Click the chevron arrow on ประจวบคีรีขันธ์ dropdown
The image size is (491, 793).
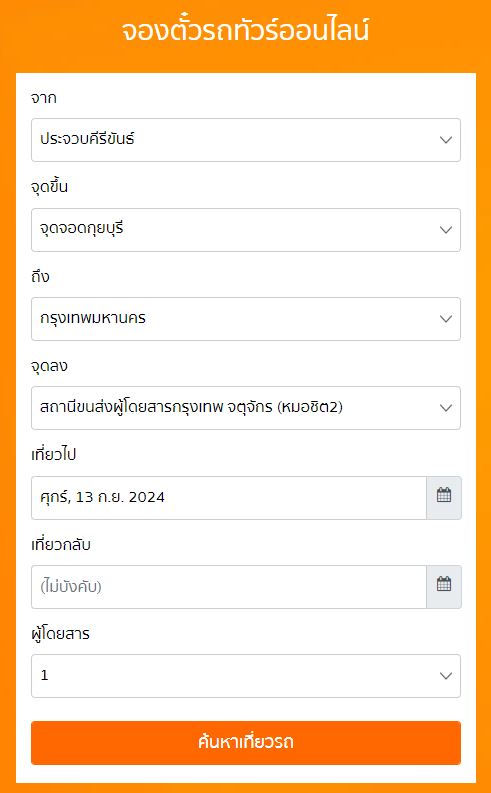click(445, 140)
